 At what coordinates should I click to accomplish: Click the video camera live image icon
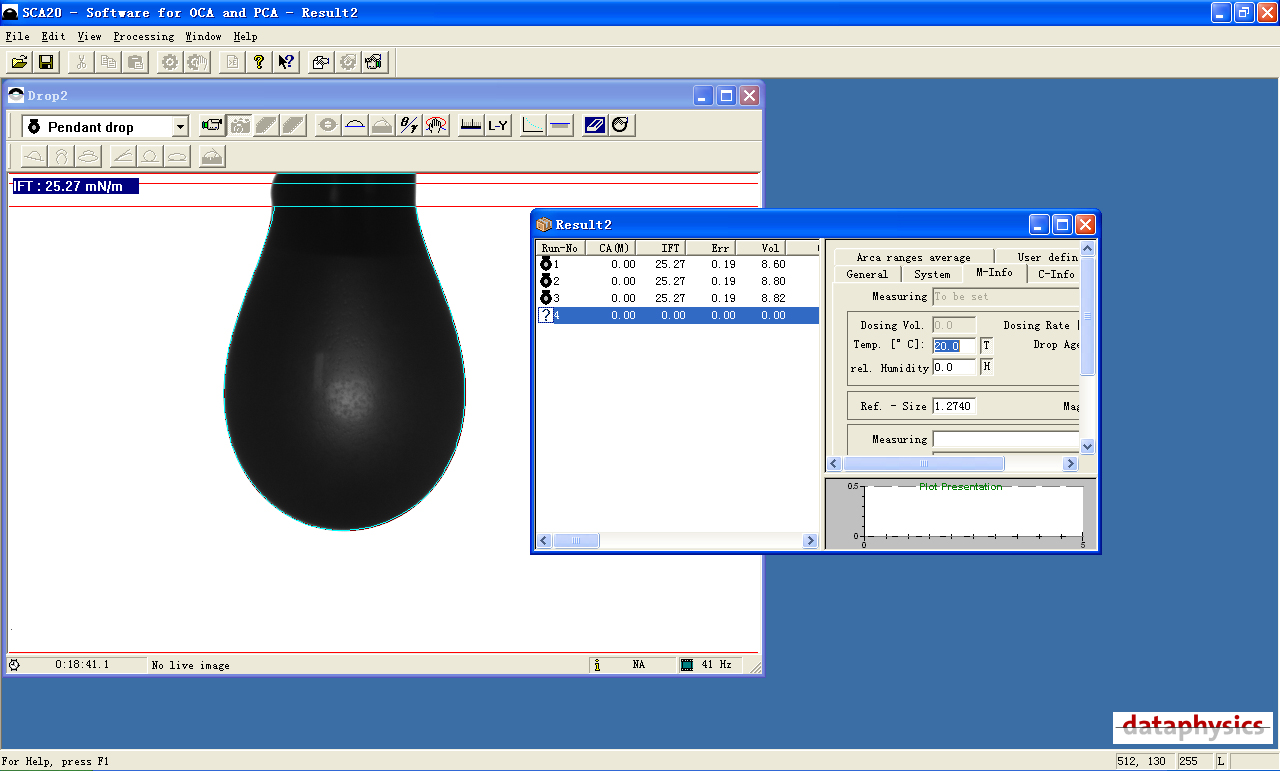[211, 125]
